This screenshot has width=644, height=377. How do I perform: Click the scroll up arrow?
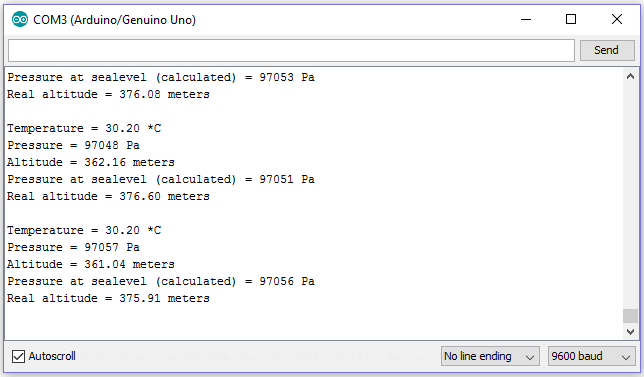(x=630, y=76)
